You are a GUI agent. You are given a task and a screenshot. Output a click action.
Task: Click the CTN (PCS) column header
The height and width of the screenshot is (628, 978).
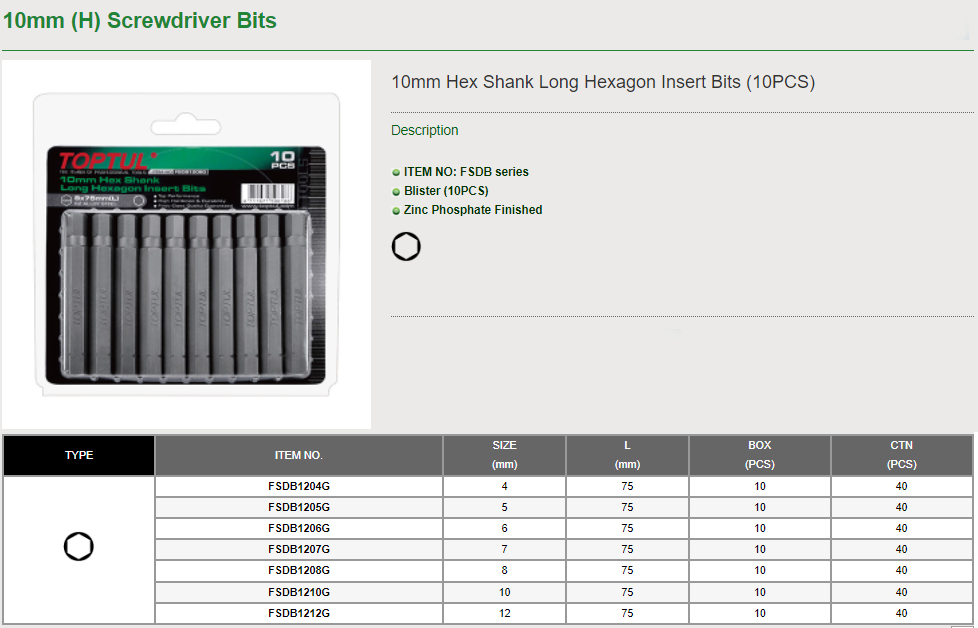[x=901, y=455]
